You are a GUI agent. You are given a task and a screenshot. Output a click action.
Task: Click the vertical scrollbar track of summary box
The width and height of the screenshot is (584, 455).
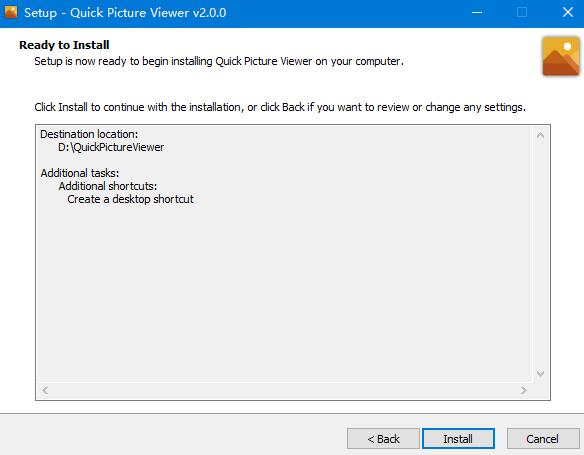point(540,254)
